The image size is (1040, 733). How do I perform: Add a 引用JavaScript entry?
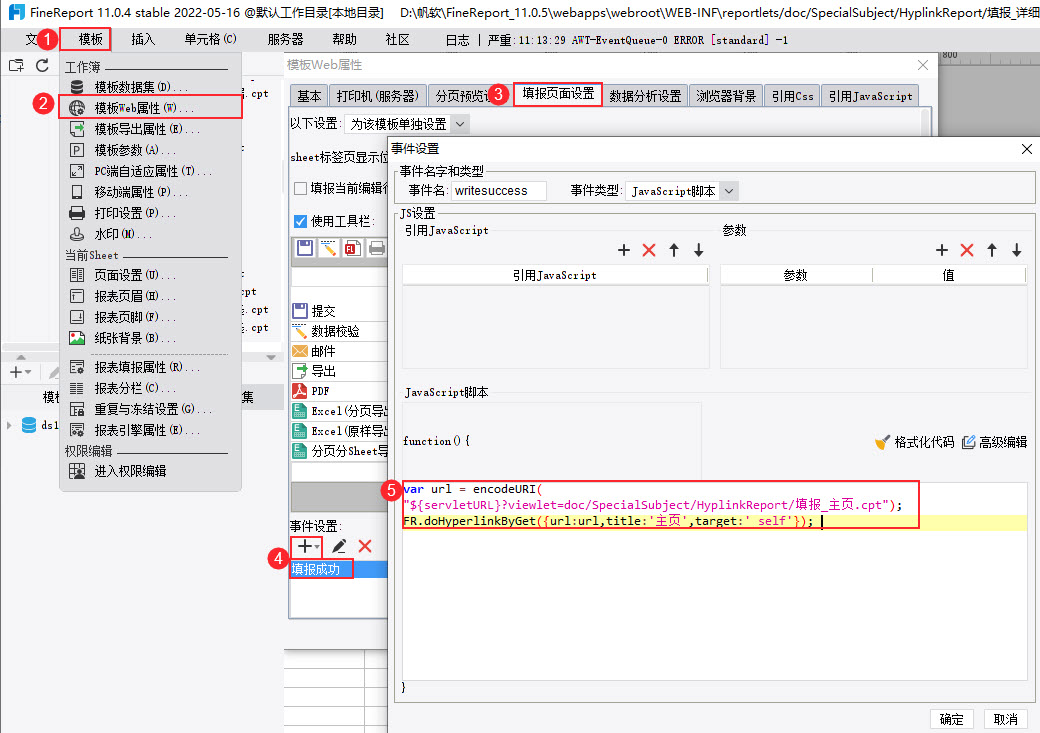click(623, 250)
